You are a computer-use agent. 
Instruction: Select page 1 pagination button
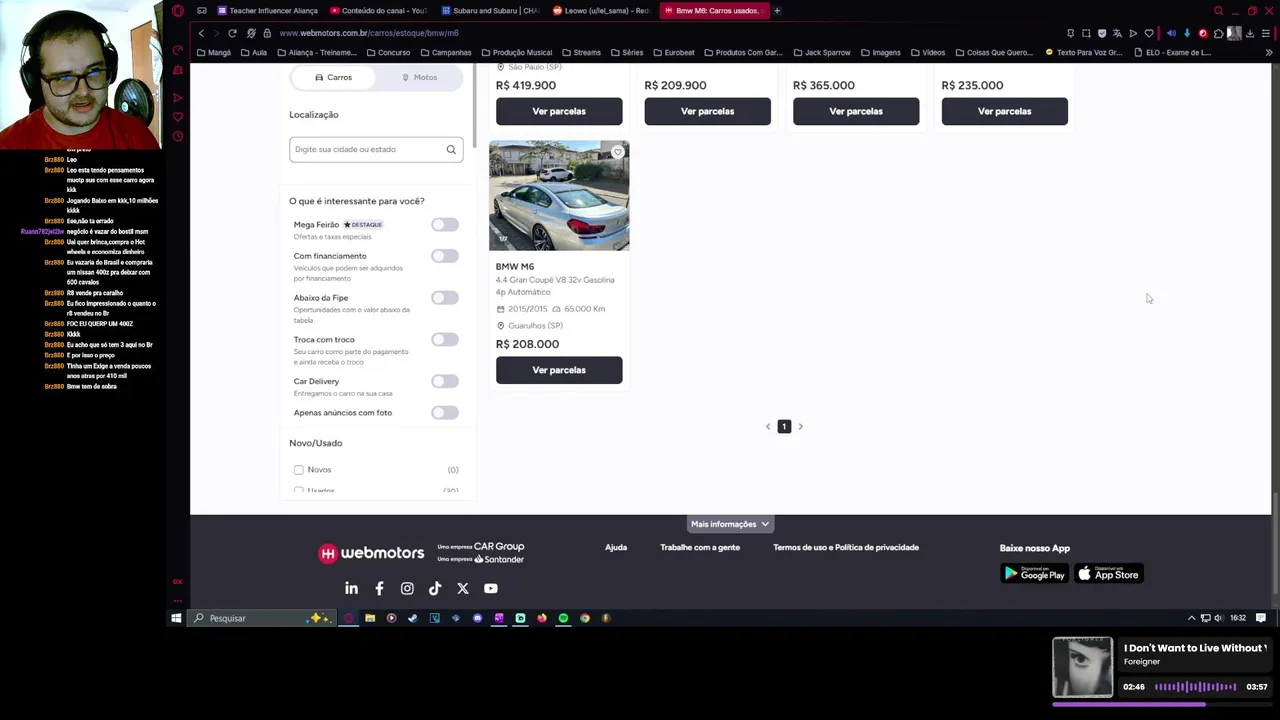point(784,427)
